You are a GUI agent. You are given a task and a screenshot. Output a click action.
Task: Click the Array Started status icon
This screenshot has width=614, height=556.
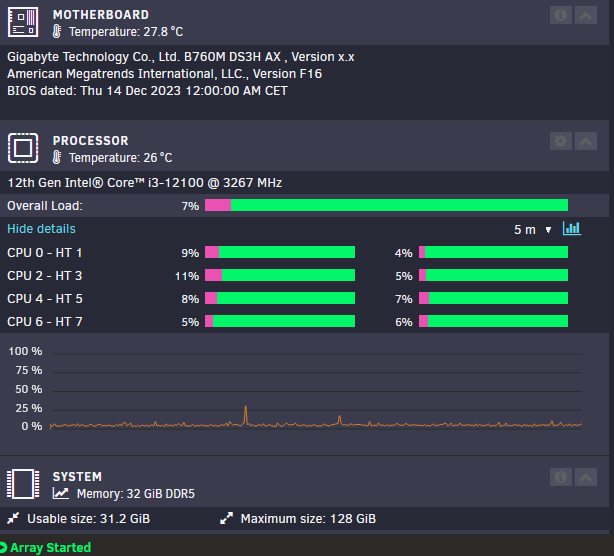pyautogui.click(x=3, y=547)
